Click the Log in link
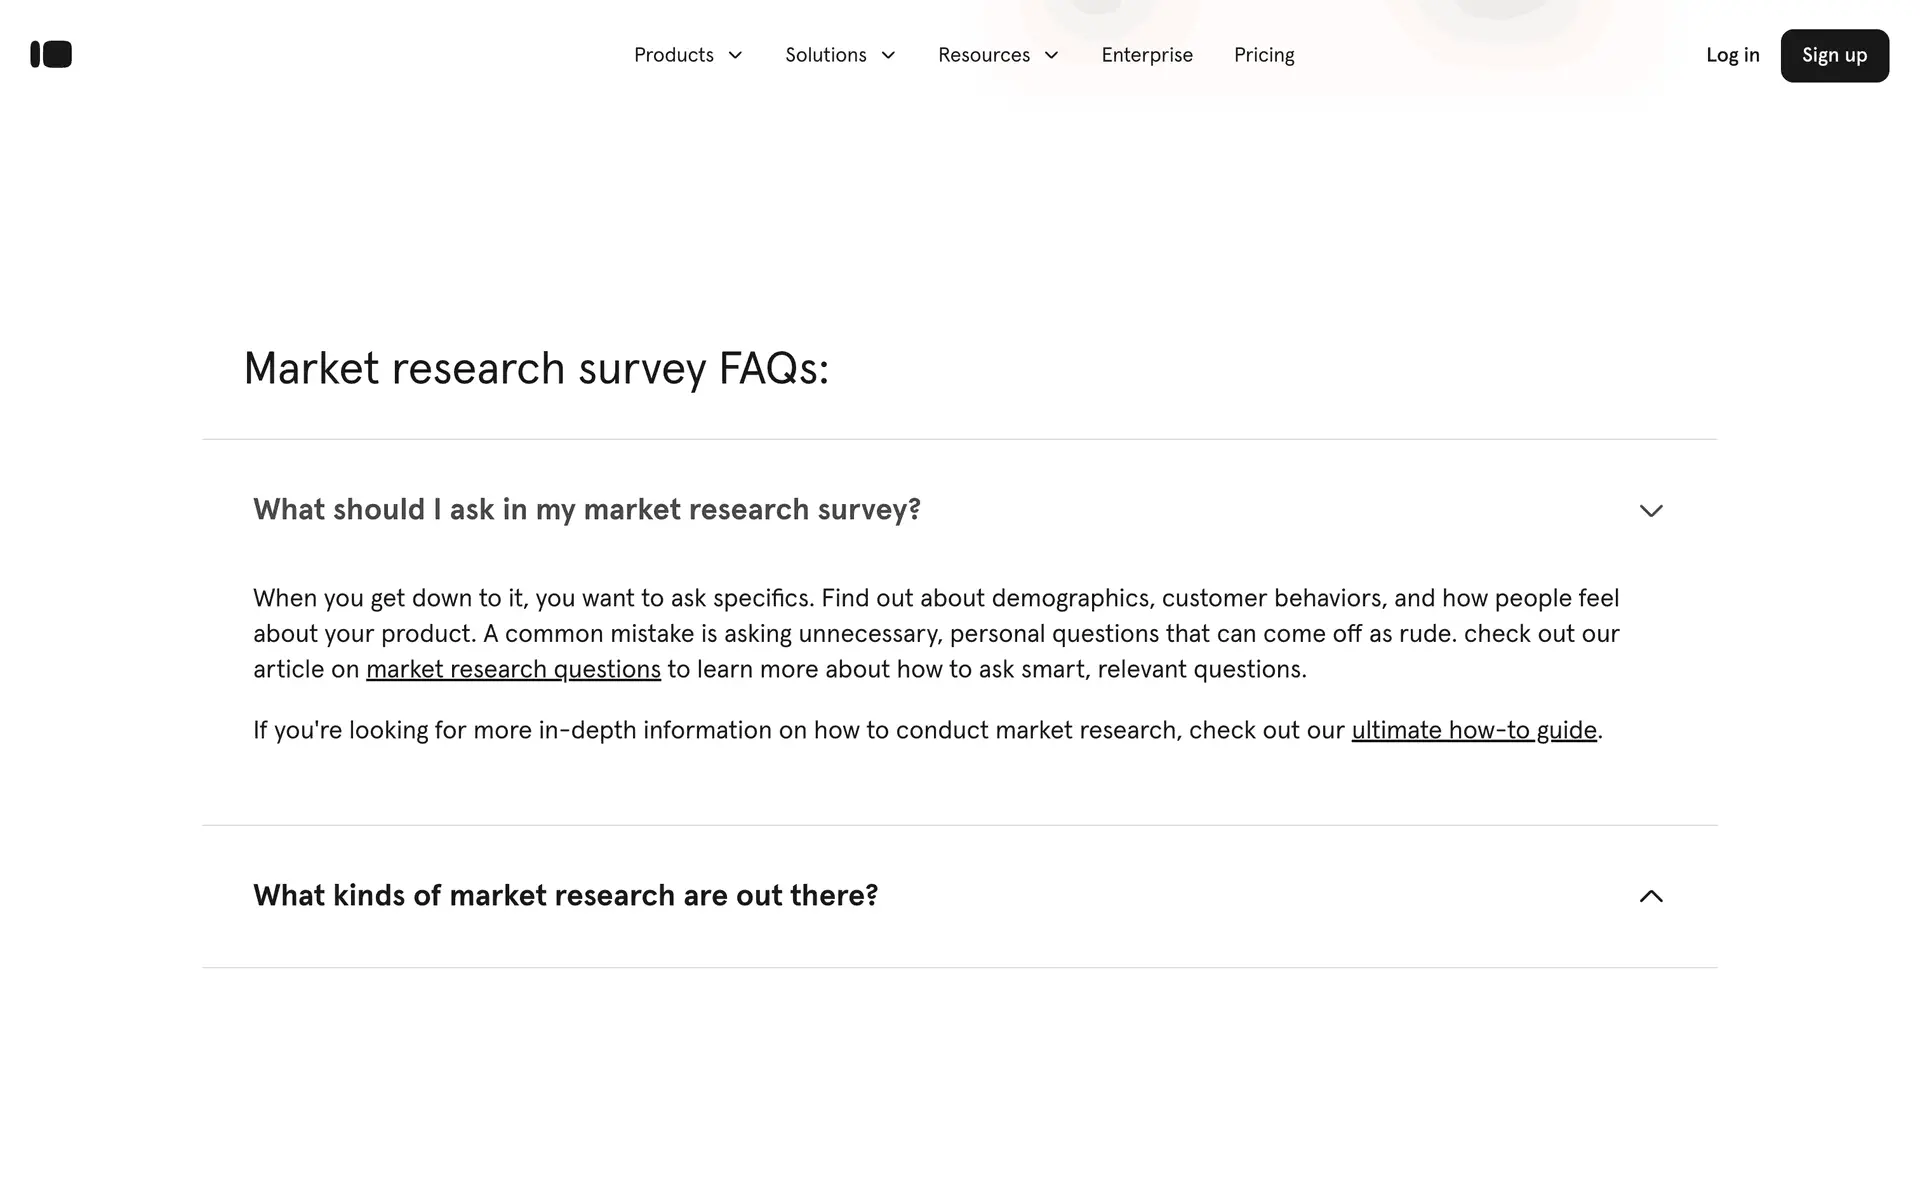The image size is (1920, 1200). [1732, 56]
